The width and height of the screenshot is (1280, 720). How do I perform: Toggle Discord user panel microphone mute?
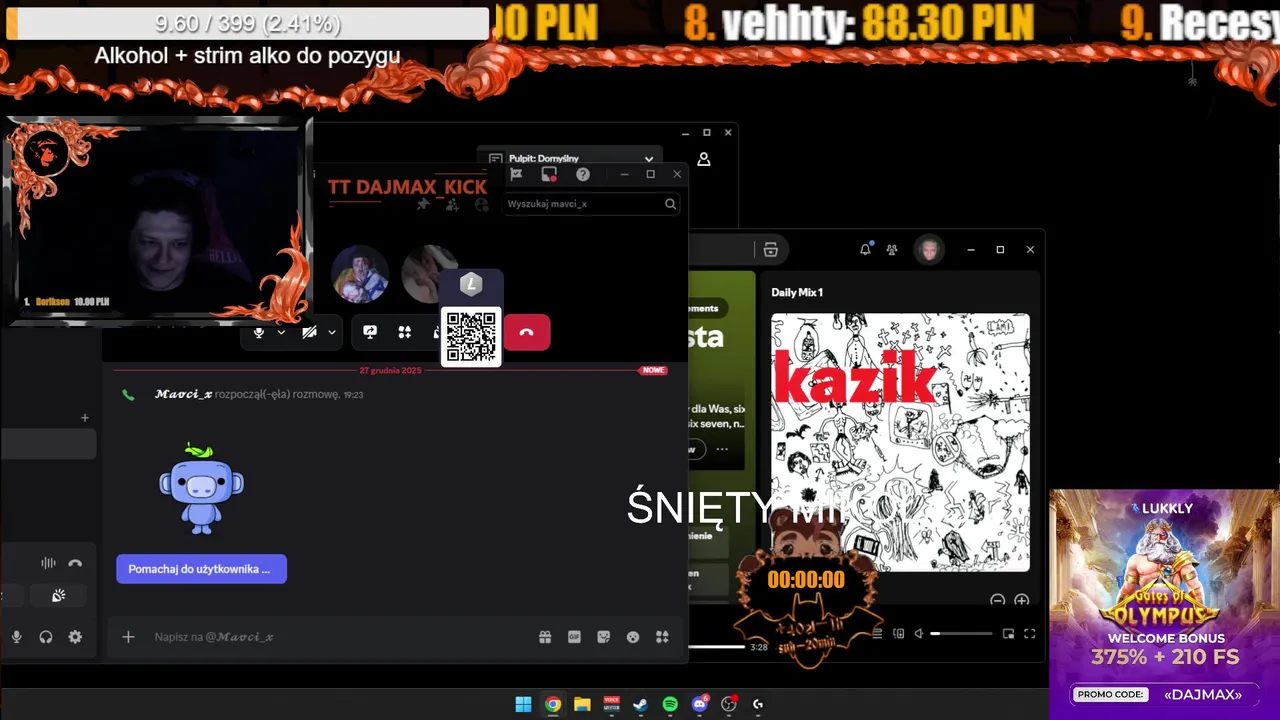pyautogui.click(x=16, y=637)
